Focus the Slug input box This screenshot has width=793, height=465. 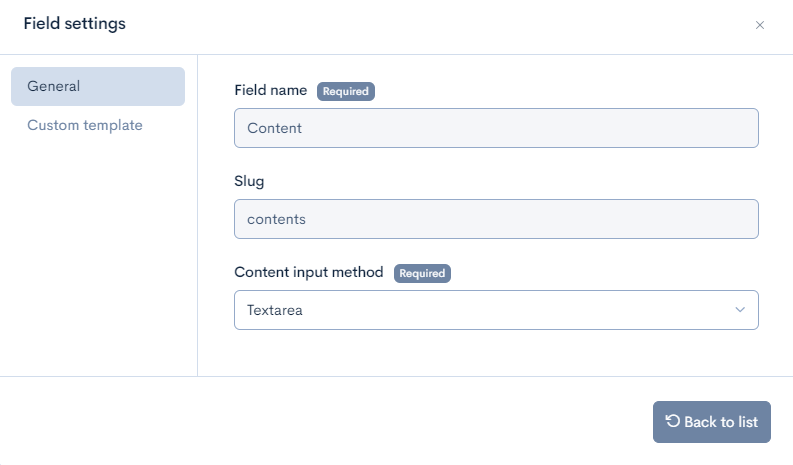(496, 219)
